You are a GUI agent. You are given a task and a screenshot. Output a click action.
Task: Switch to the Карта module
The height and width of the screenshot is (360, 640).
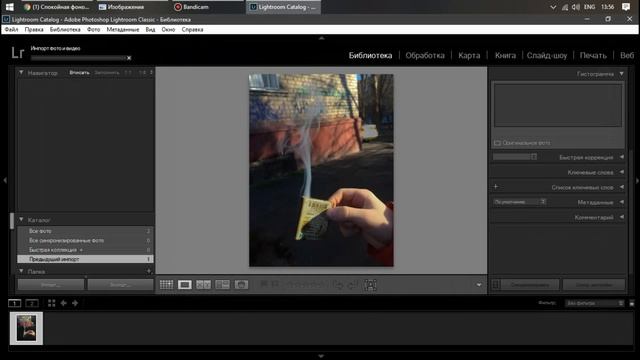point(469,56)
